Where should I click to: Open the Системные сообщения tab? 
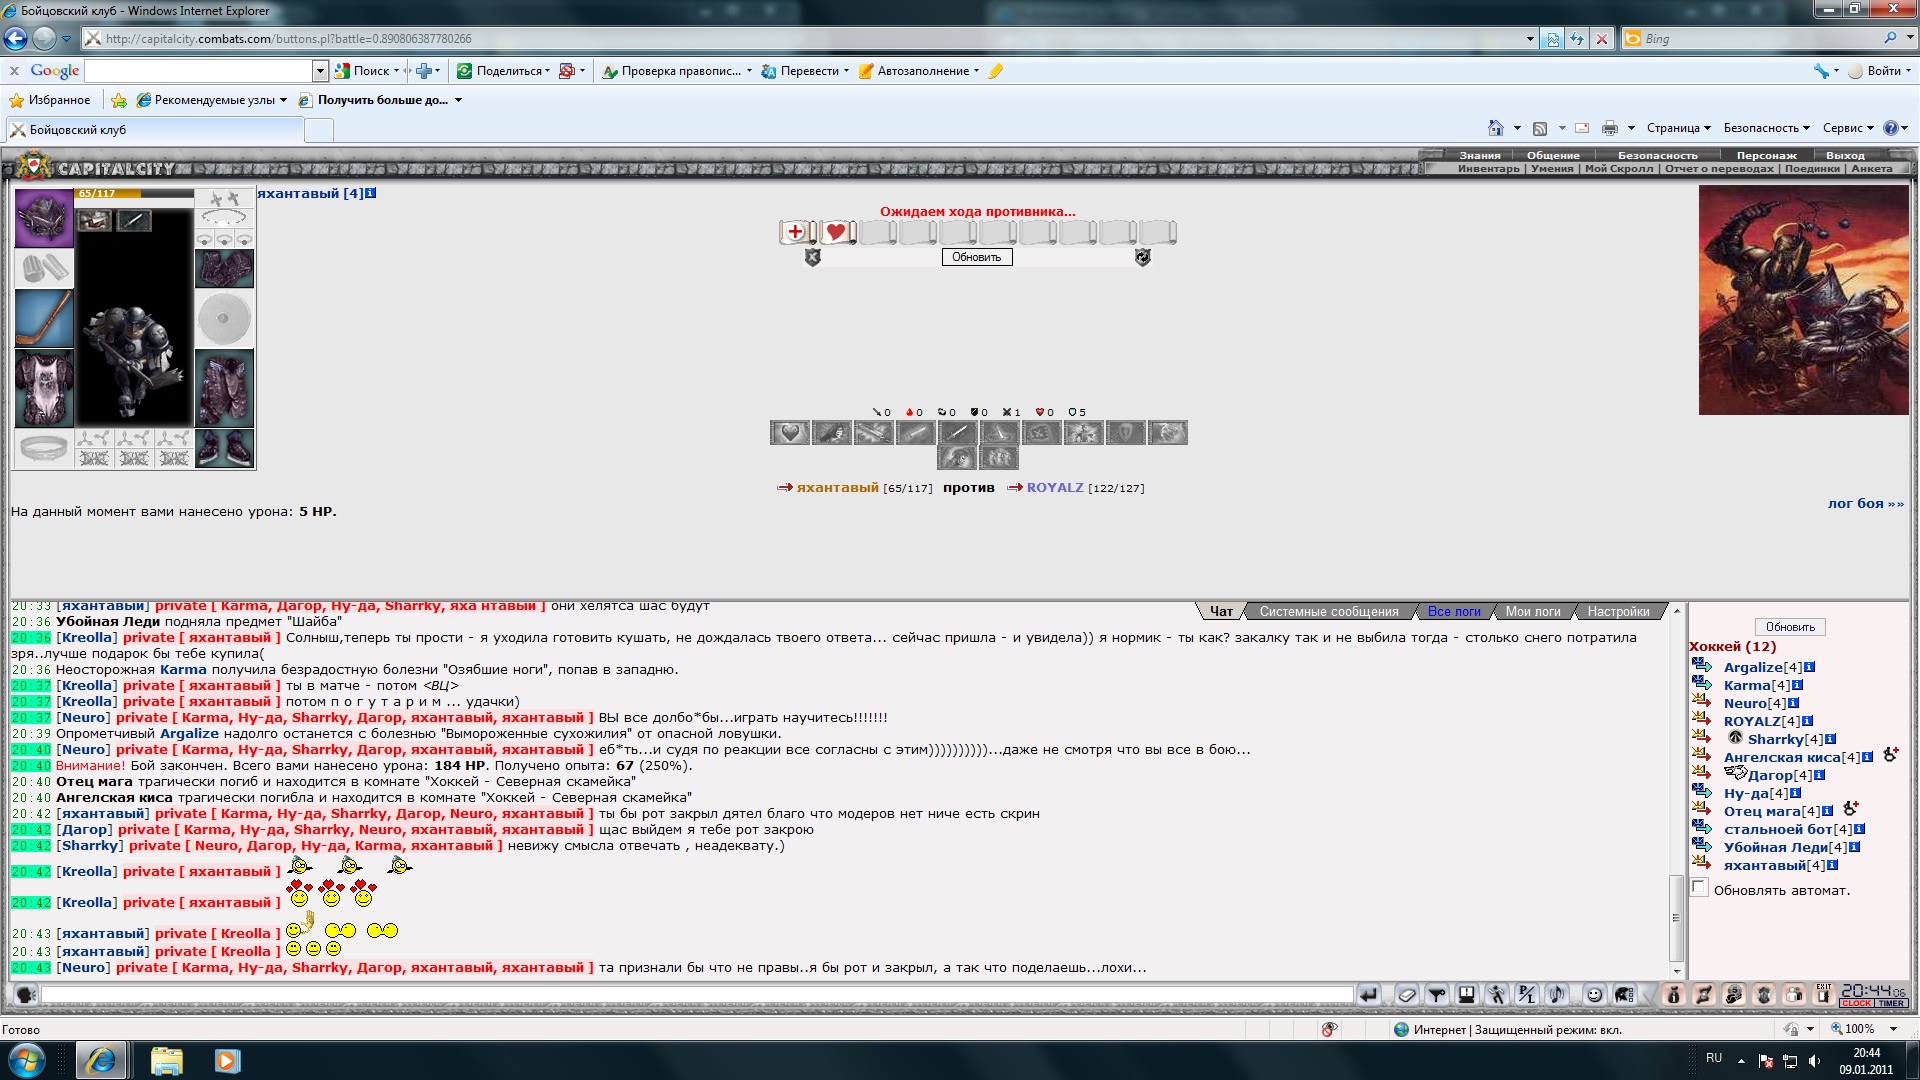[1329, 611]
